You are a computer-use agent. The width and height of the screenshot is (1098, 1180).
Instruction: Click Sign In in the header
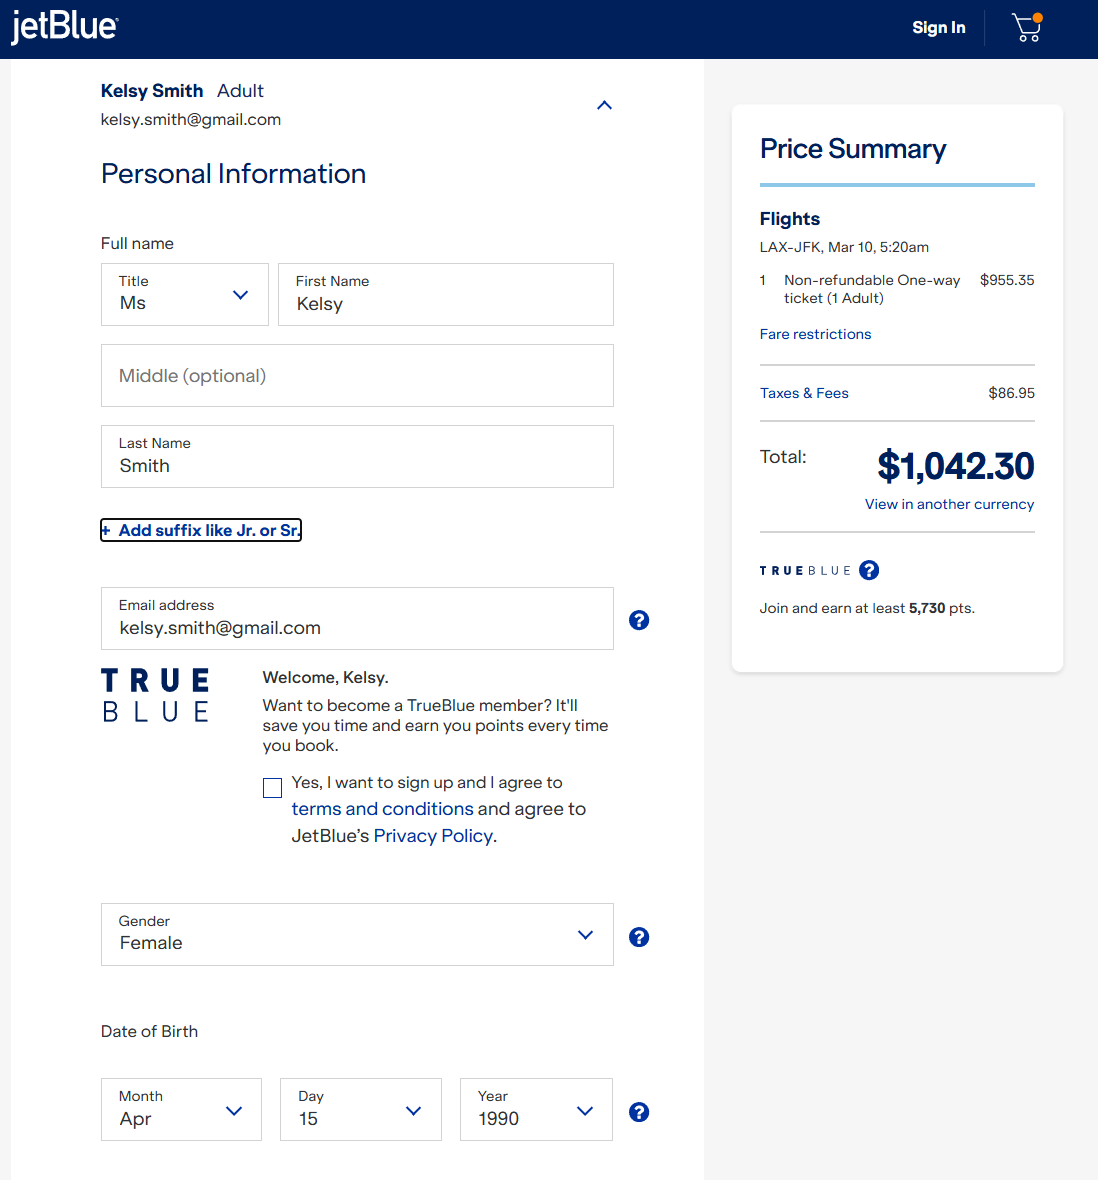click(938, 28)
